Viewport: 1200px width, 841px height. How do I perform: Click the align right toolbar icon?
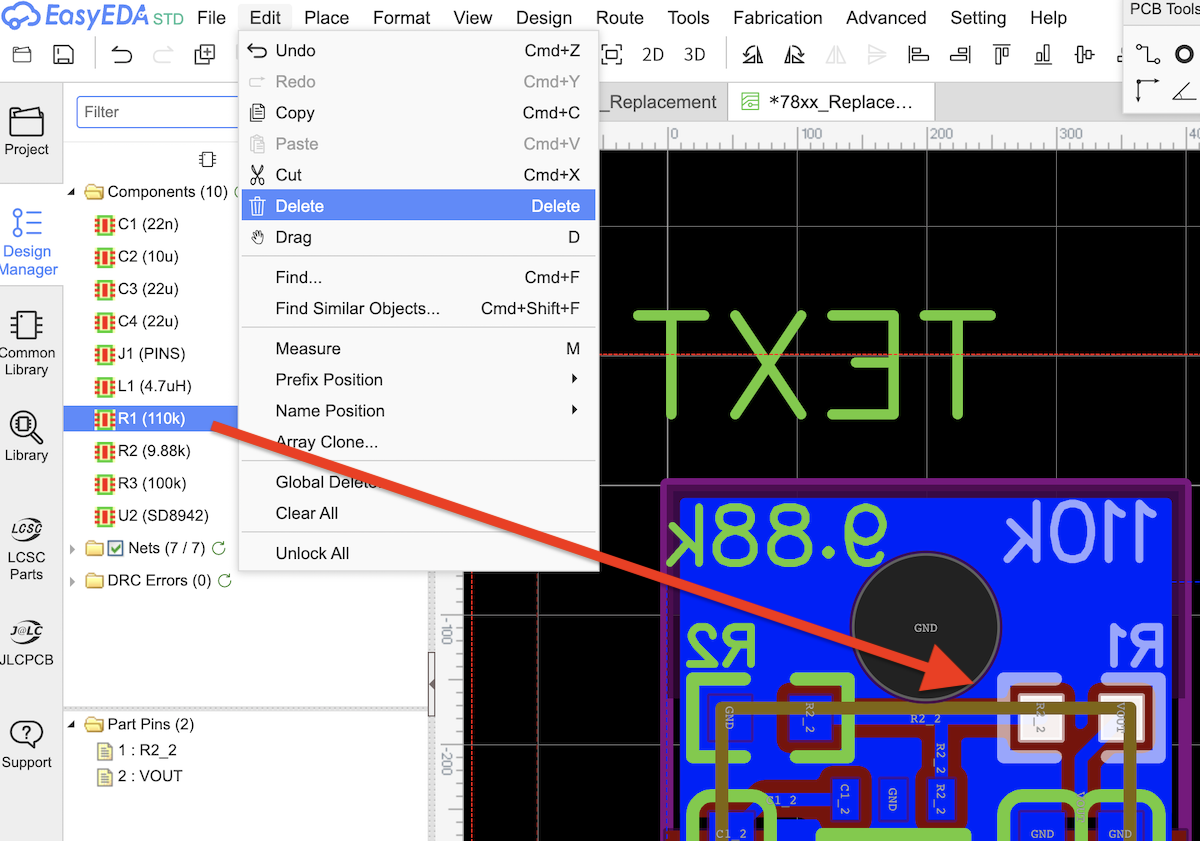point(960,54)
